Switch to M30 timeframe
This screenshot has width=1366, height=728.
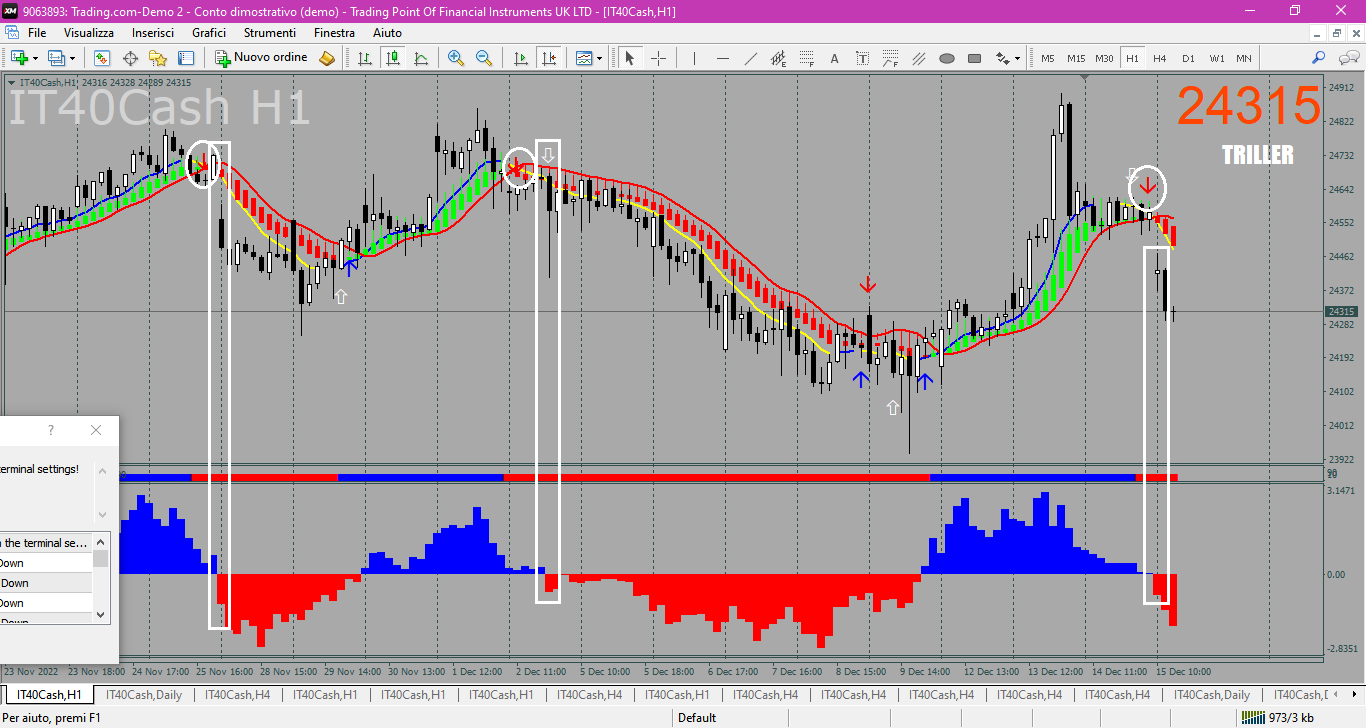tap(1104, 58)
